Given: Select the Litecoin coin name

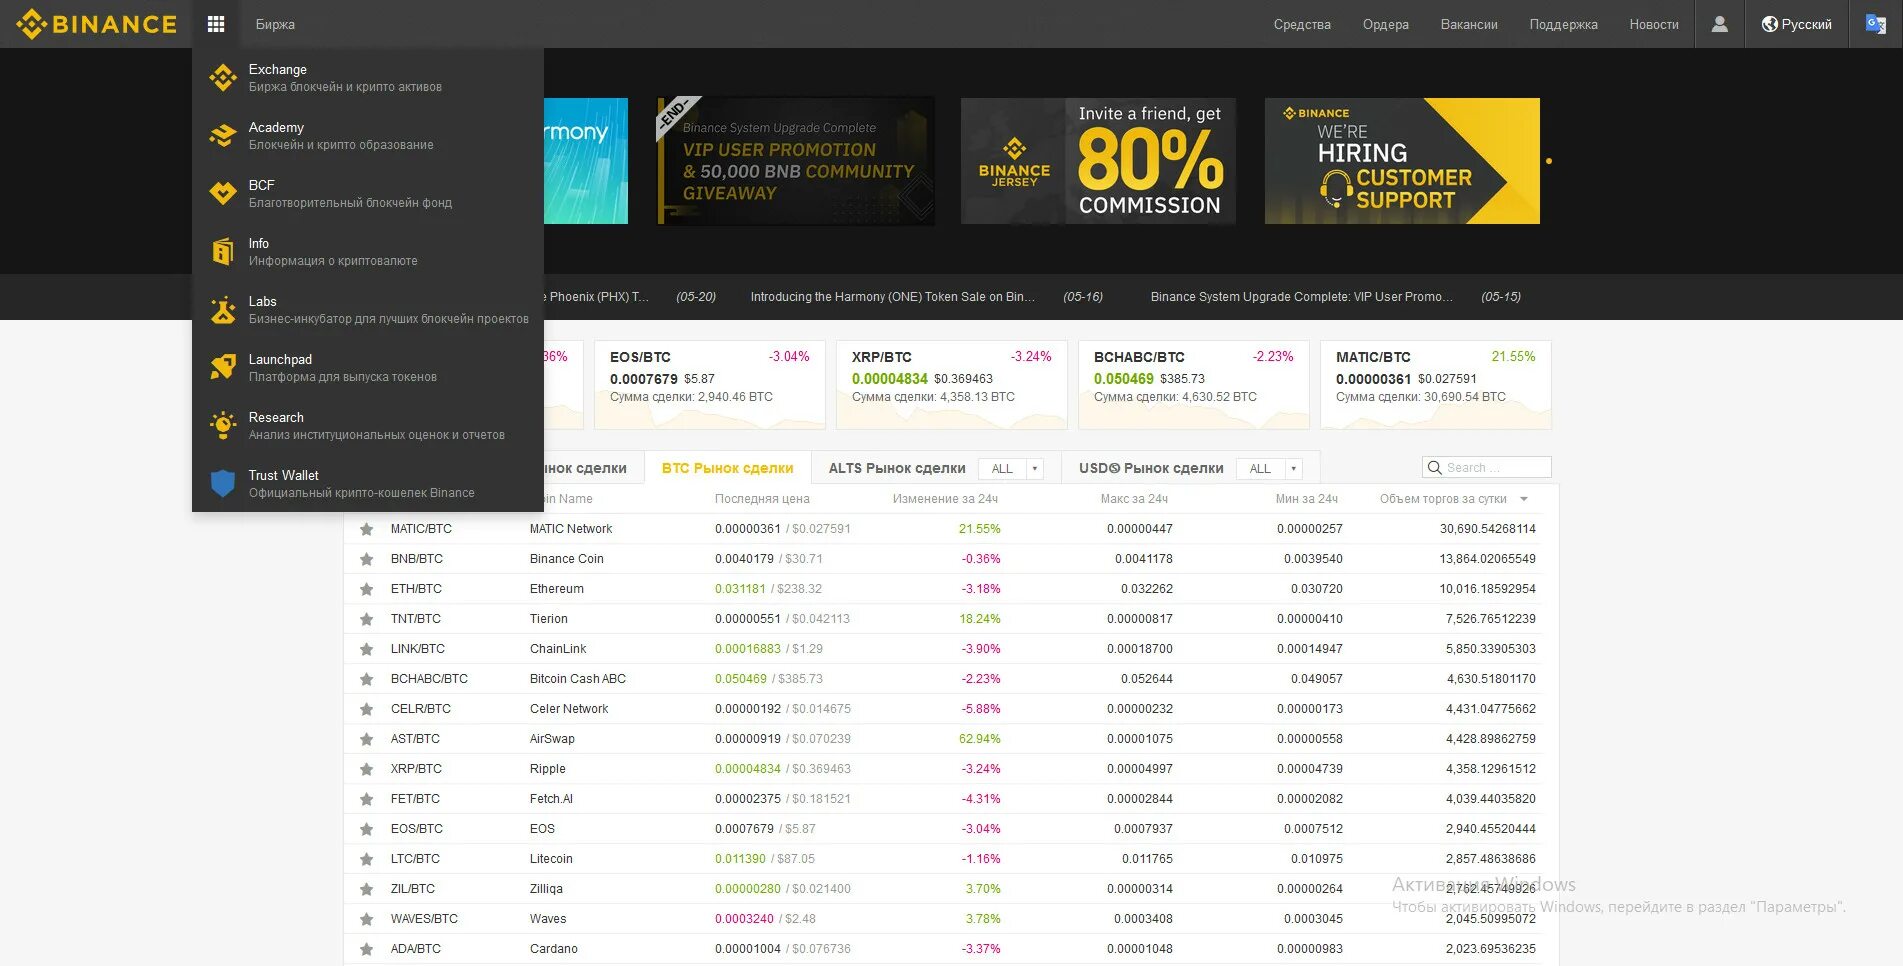Looking at the screenshot, I should coord(551,859).
